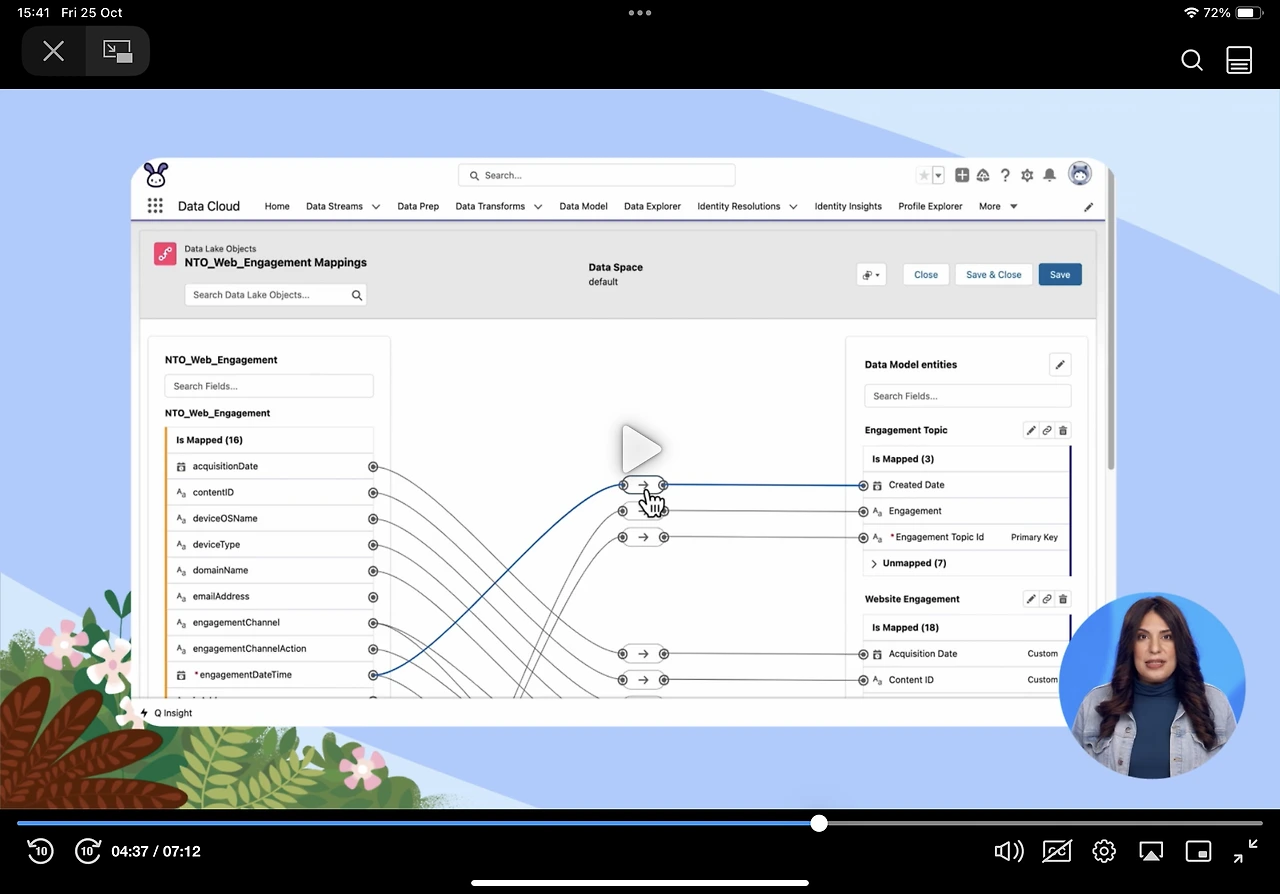Play the video using the center play button
Screen dimensions: 1280x894
(641, 449)
